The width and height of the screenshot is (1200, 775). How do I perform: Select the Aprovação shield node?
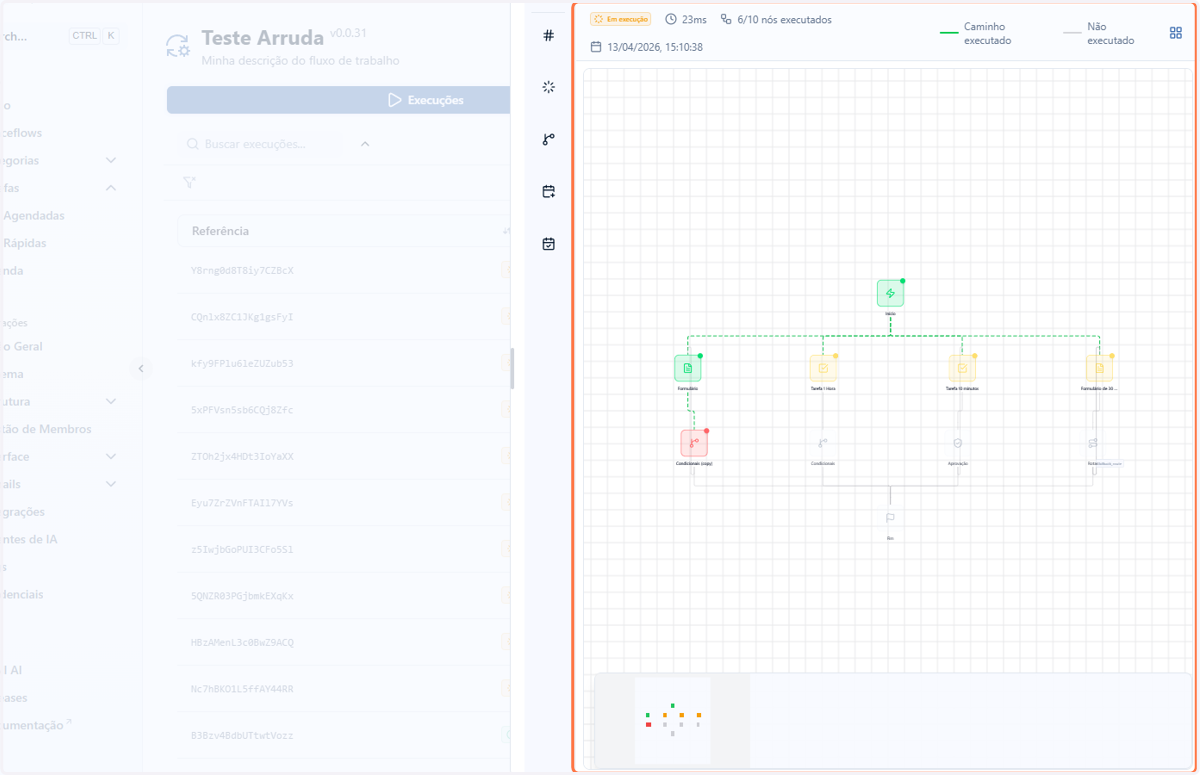958,443
